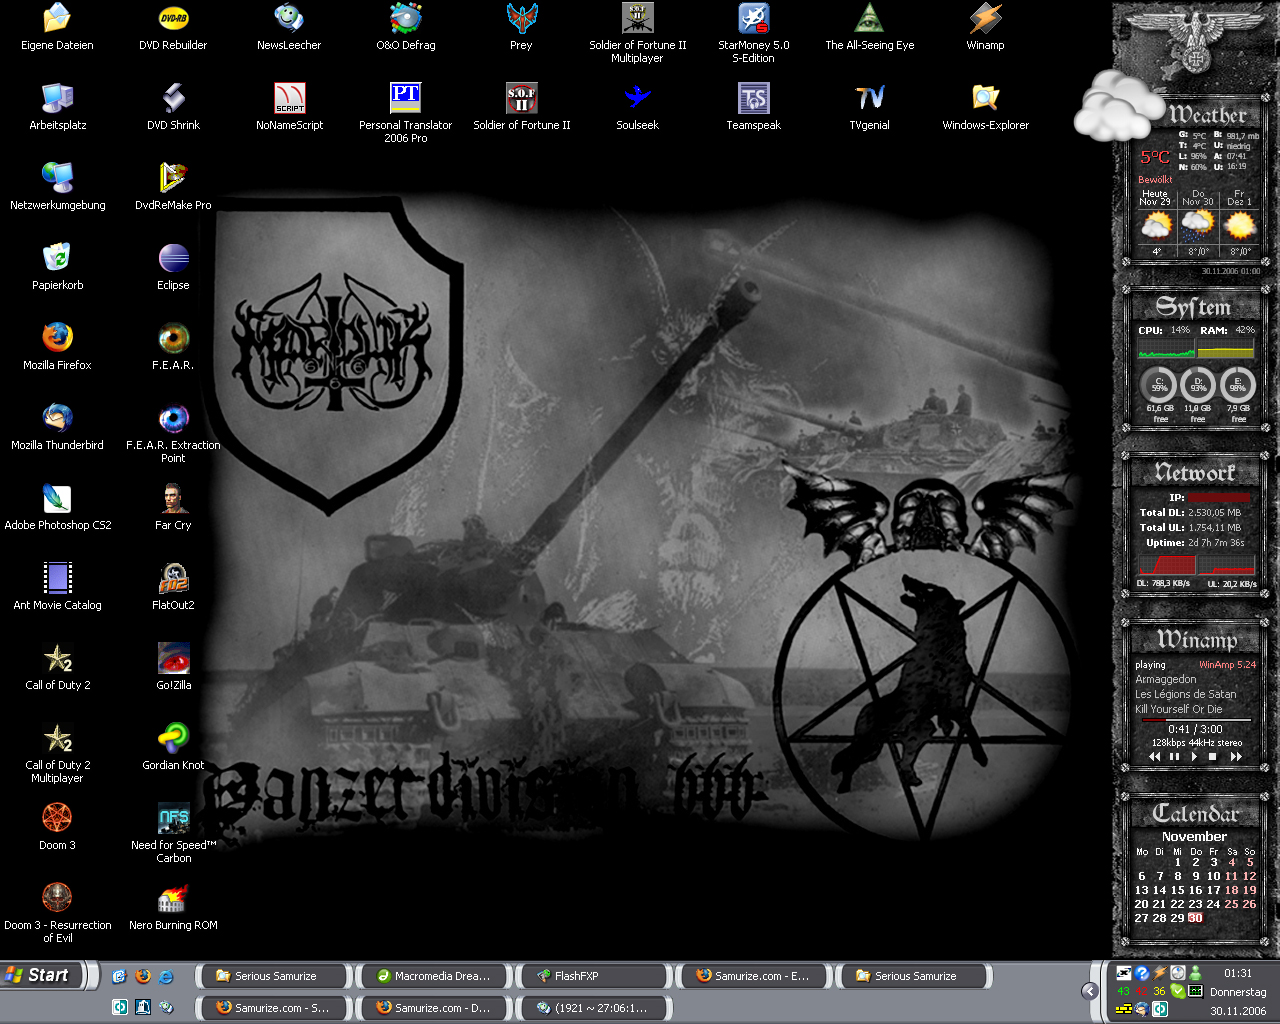Image resolution: width=1280 pixels, height=1024 pixels.
Task: Click the Start button
Action: pos(42,975)
